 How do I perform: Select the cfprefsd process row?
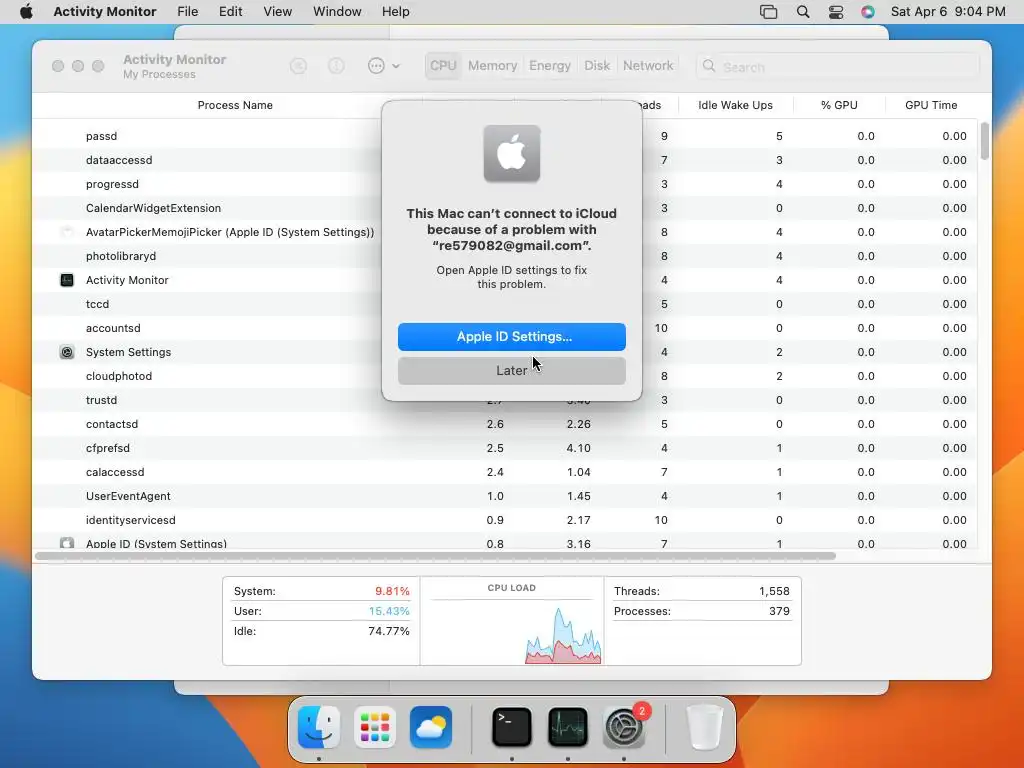[505, 448]
